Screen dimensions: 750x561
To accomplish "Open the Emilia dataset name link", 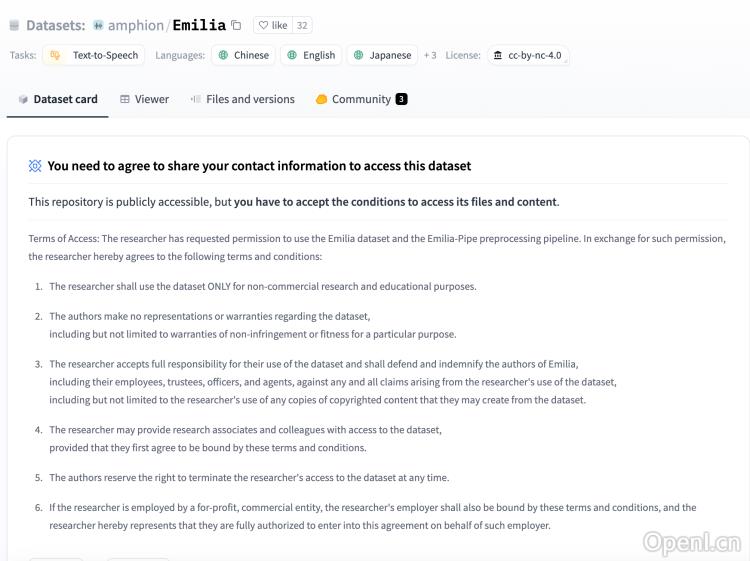I will (199, 25).
